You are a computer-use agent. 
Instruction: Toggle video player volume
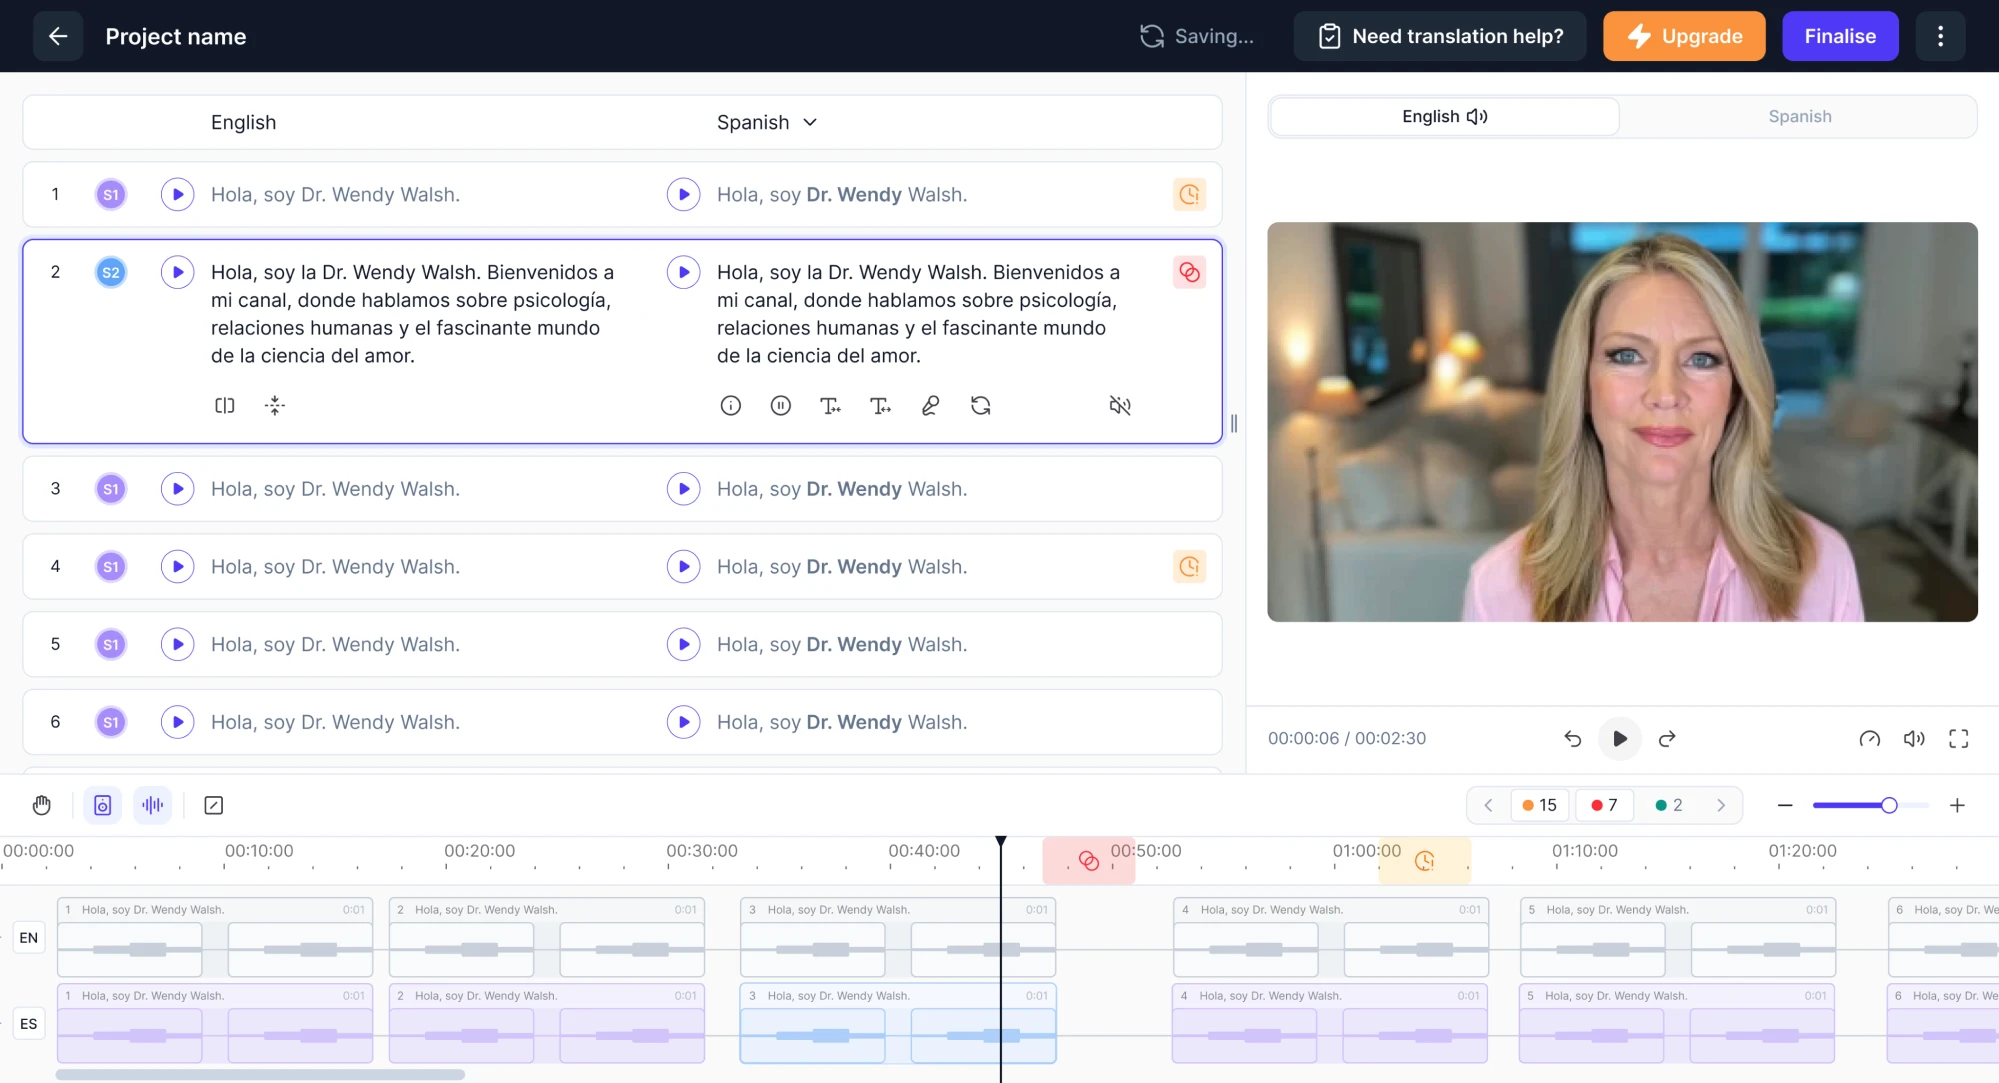1914,739
